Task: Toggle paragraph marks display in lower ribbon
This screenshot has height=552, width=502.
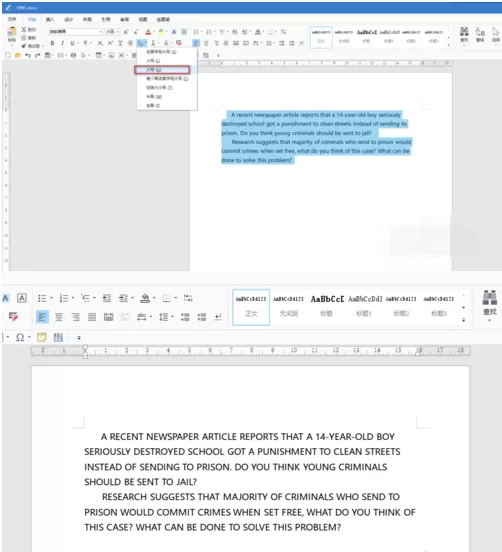Action: point(218,317)
